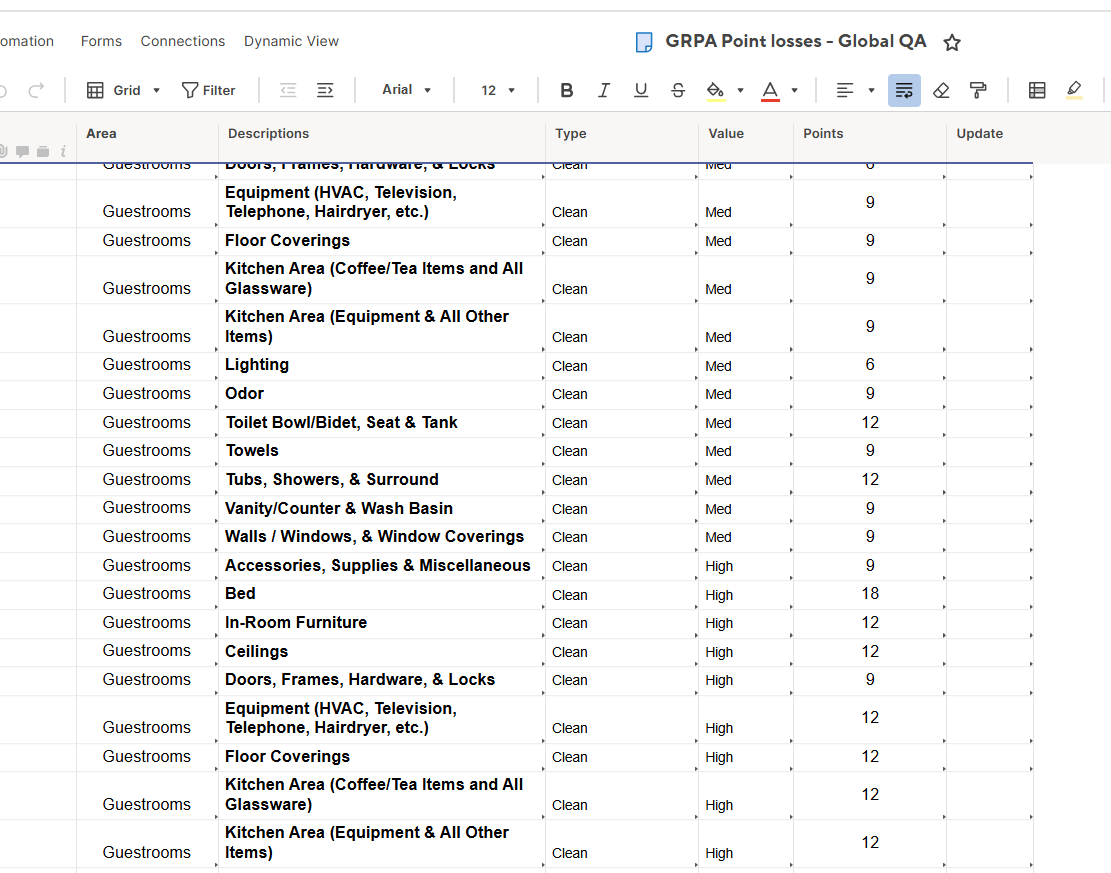Apply underline formatting

[641, 90]
